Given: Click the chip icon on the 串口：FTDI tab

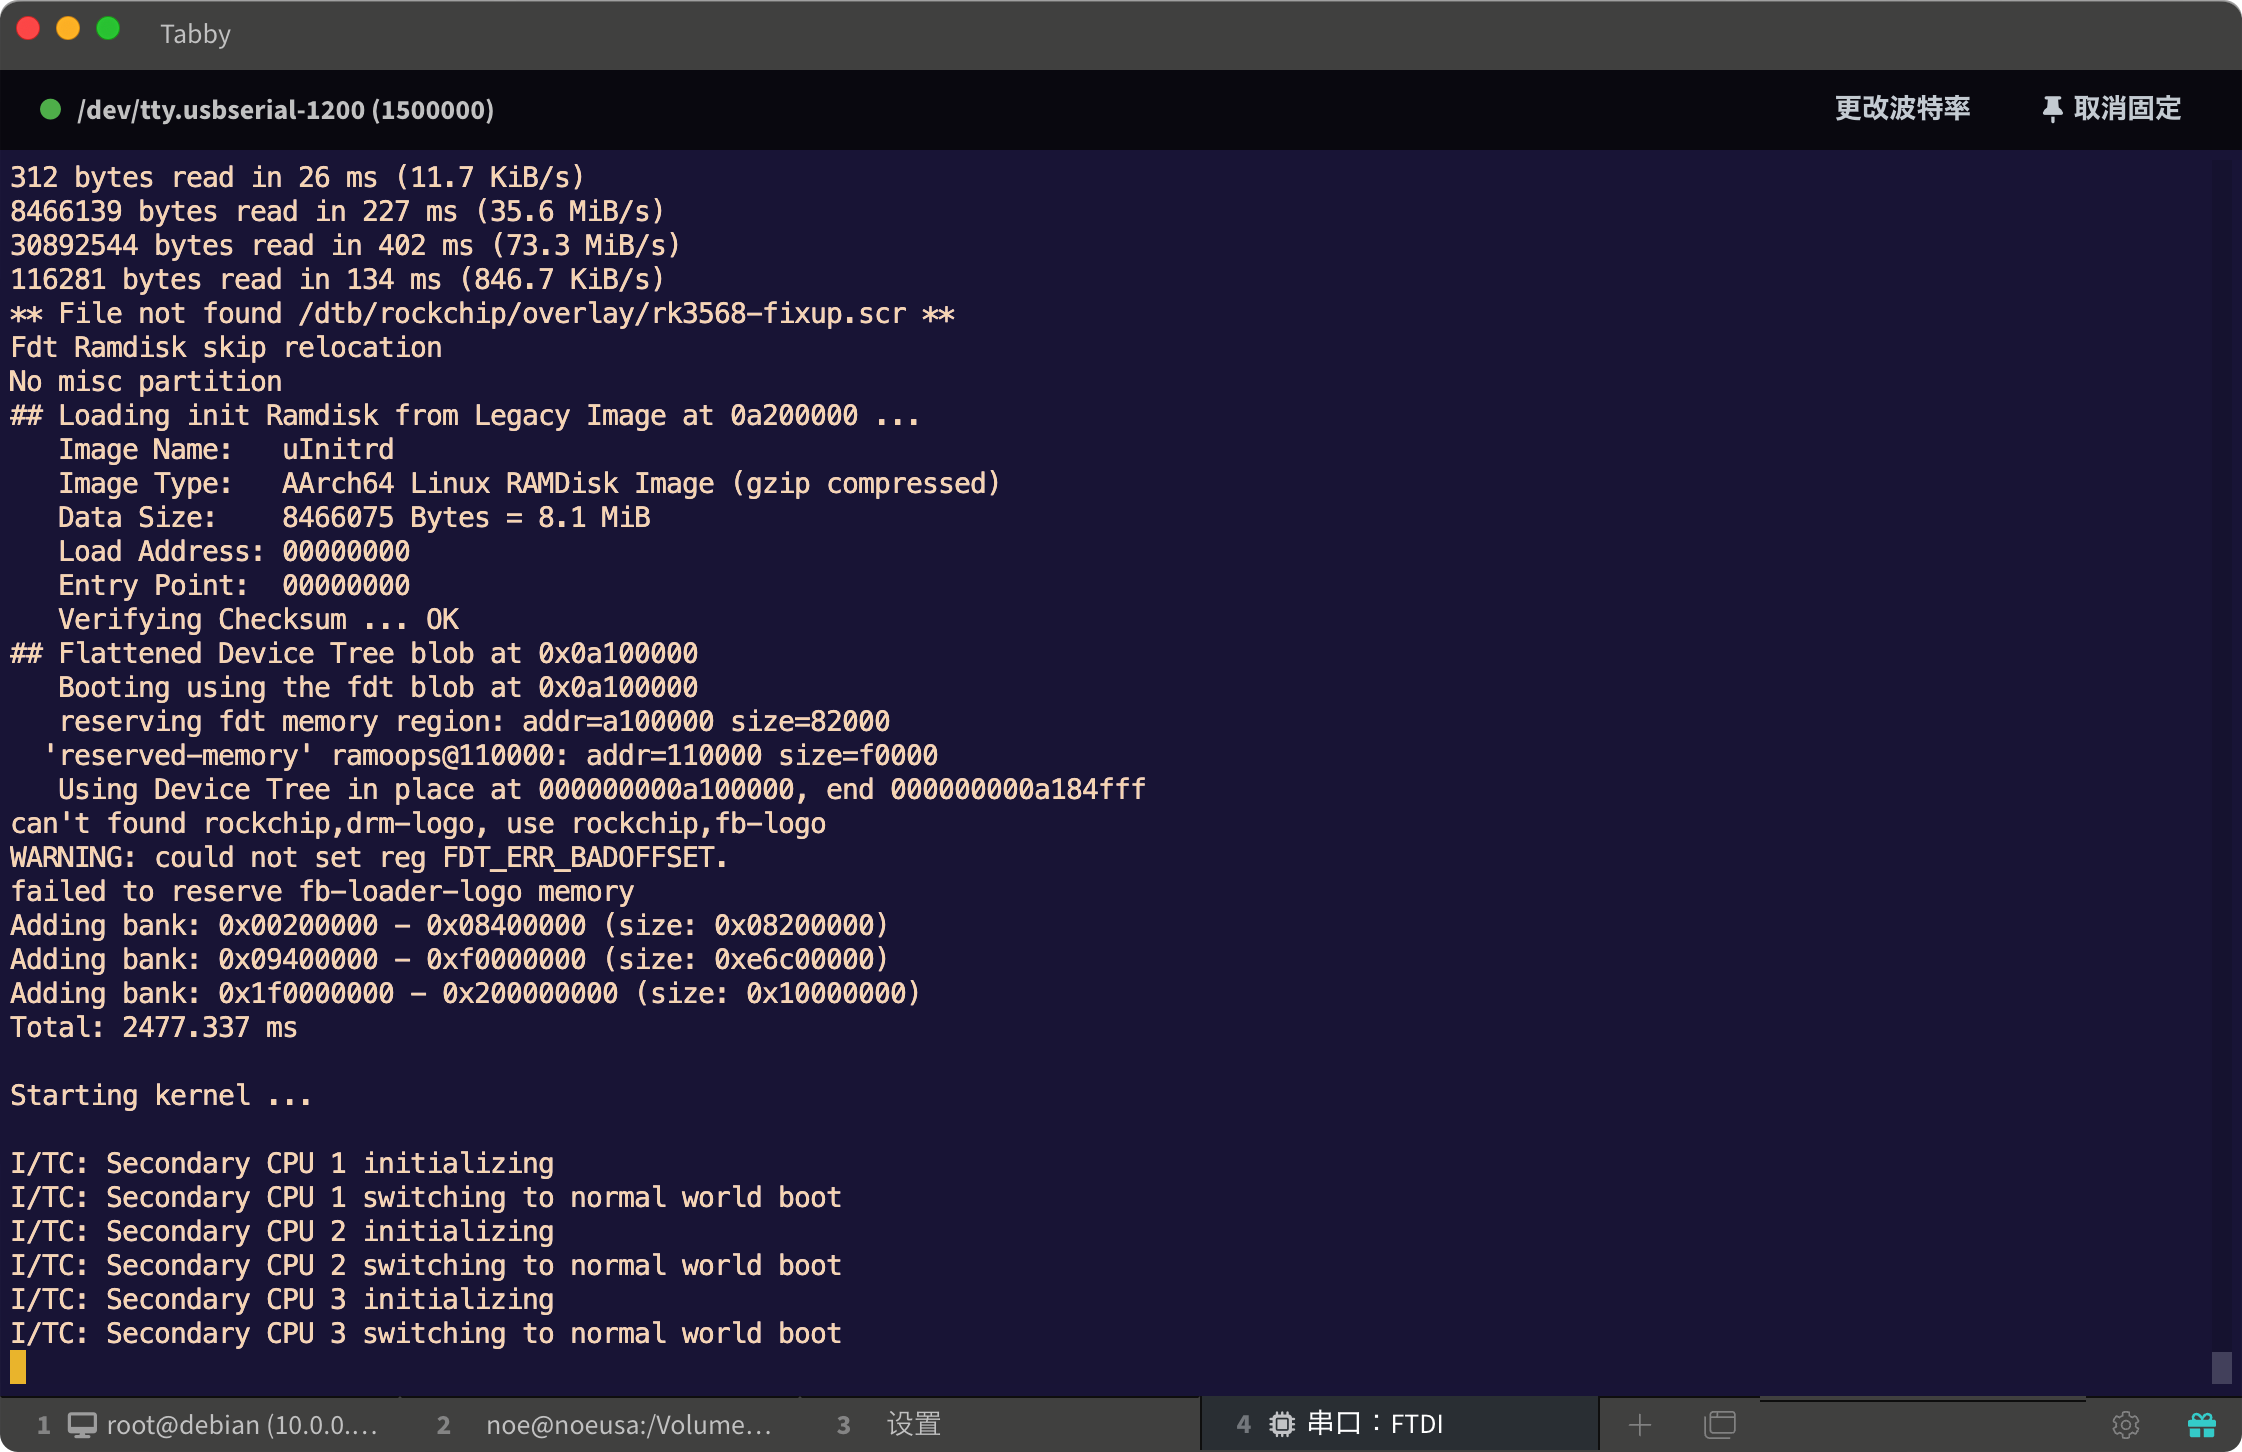Looking at the screenshot, I should [1281, 1424].
